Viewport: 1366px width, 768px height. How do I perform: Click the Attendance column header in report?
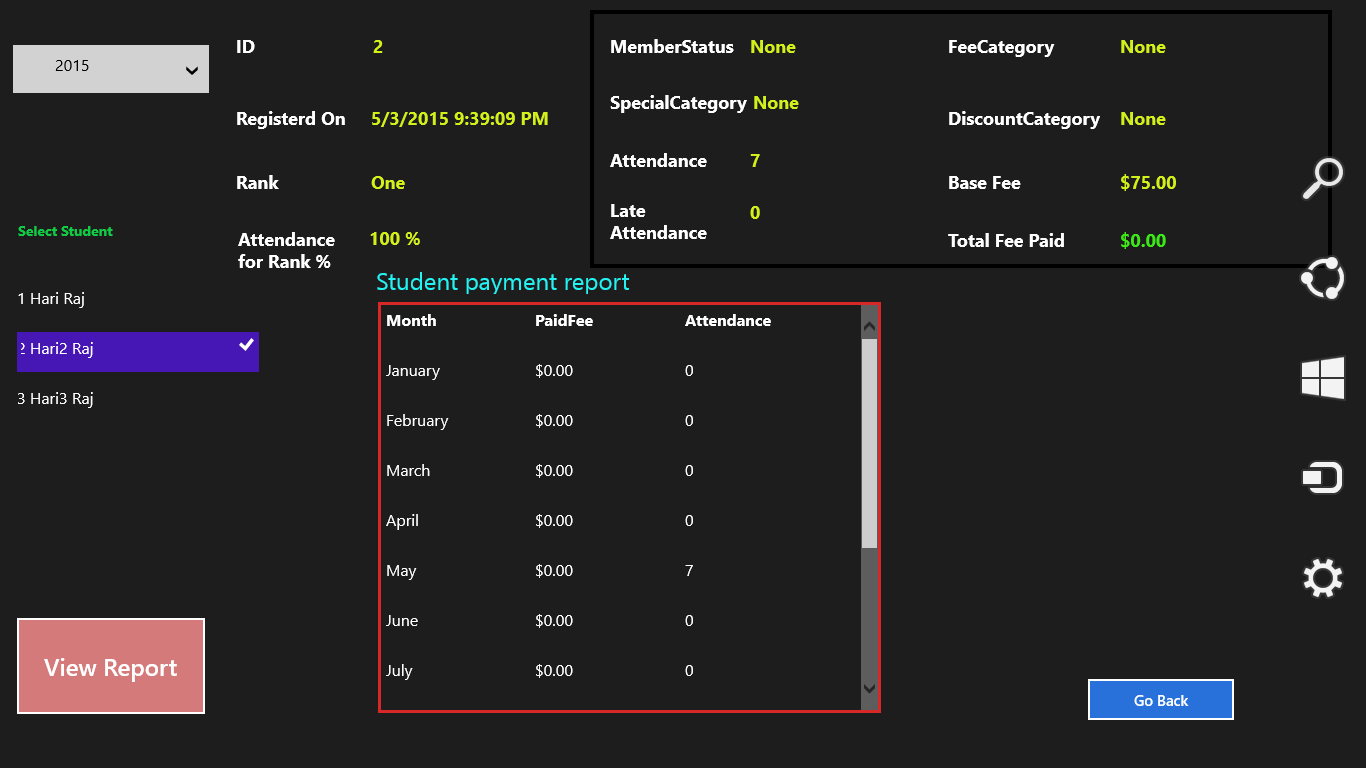[x=727, y=321]
